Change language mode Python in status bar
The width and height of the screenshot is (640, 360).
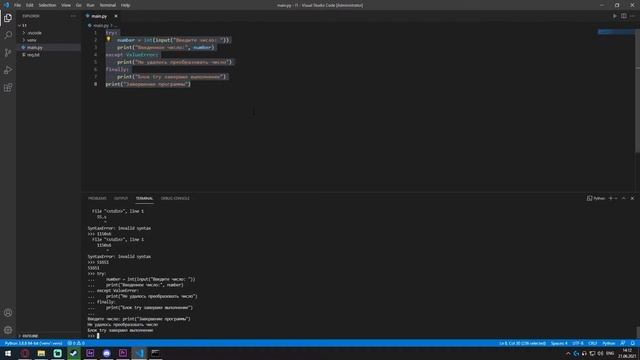pyautogui.click(x=608, y=343)
